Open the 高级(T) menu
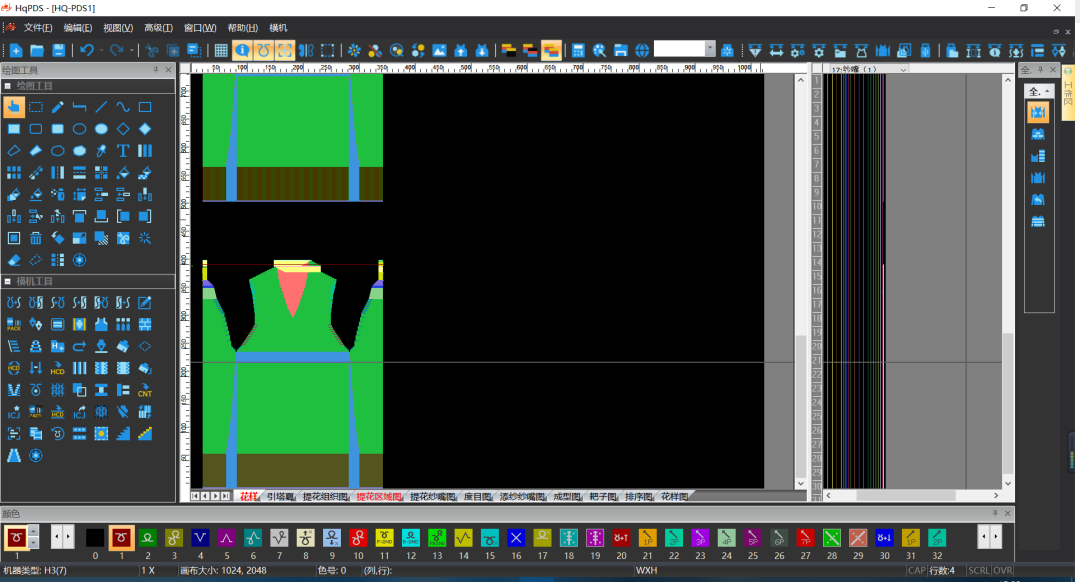This screenshot has height=582, width=1080. pyautogui.click(x=158, y=28)
